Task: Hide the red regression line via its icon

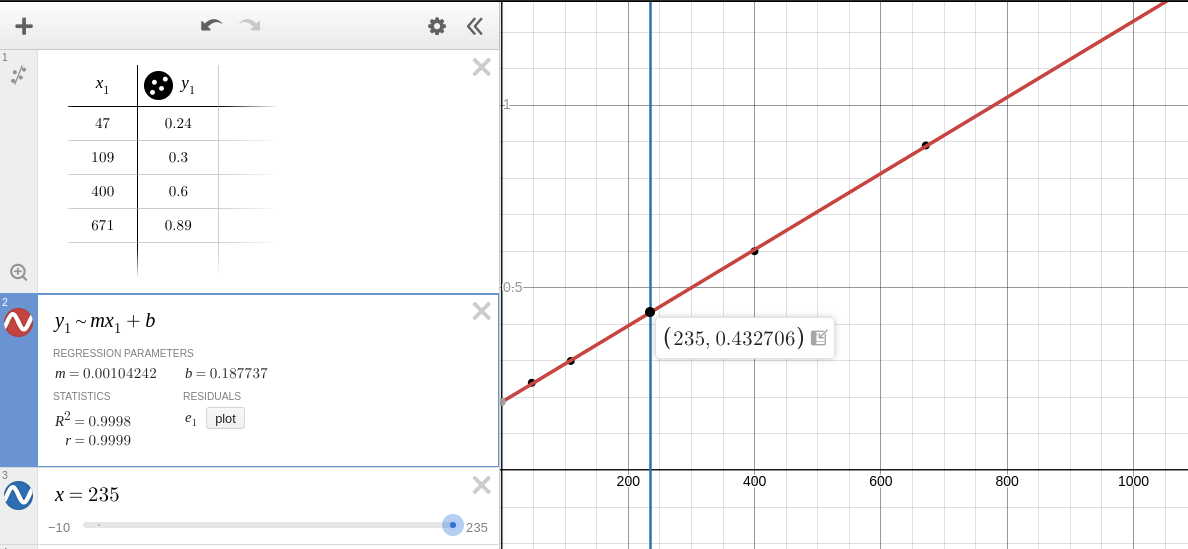Action: [x=18, y=323]
